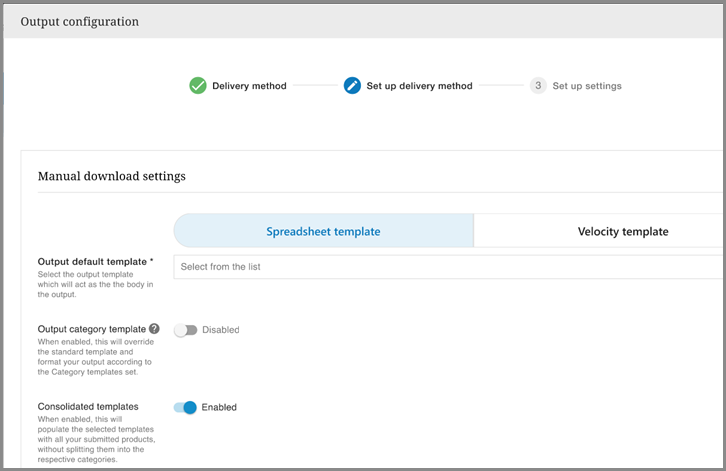Enable the Output category template toggle

pyautogui.click(x=185, y=330)
